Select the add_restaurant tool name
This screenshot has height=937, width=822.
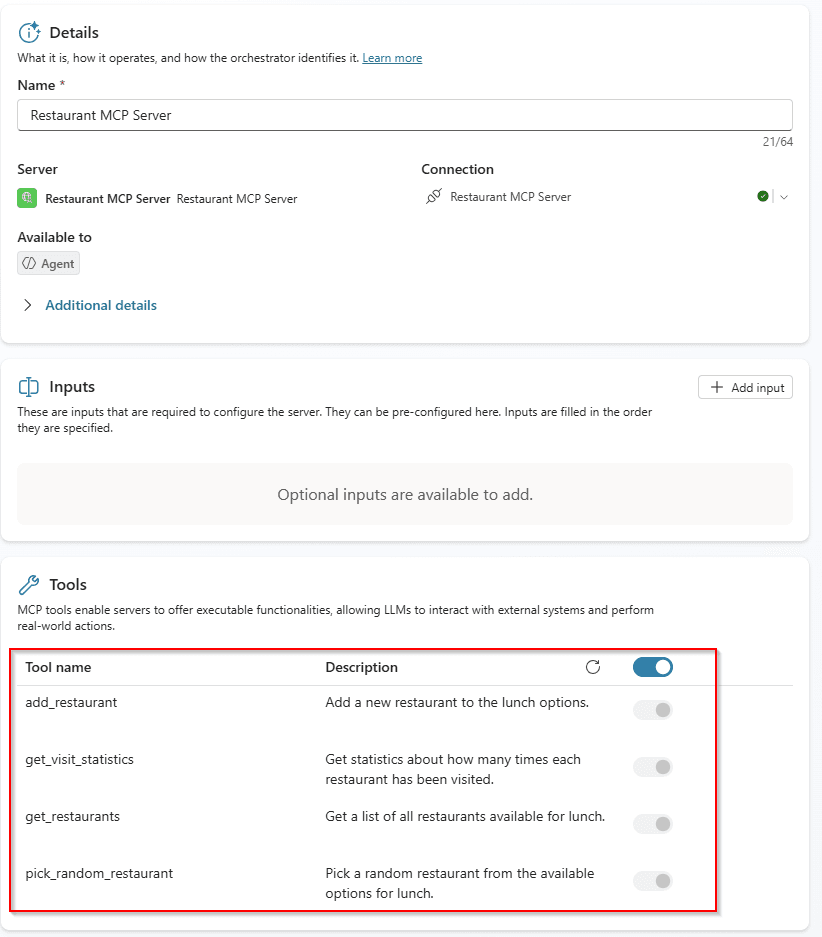click(71, 702)
